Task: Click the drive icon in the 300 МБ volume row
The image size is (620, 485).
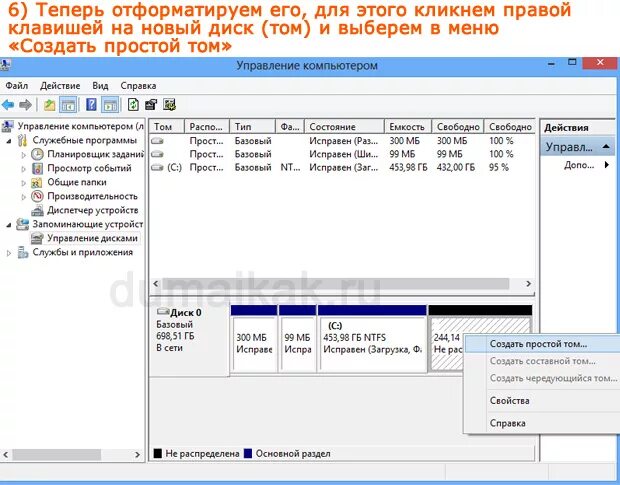Action: 157,141
